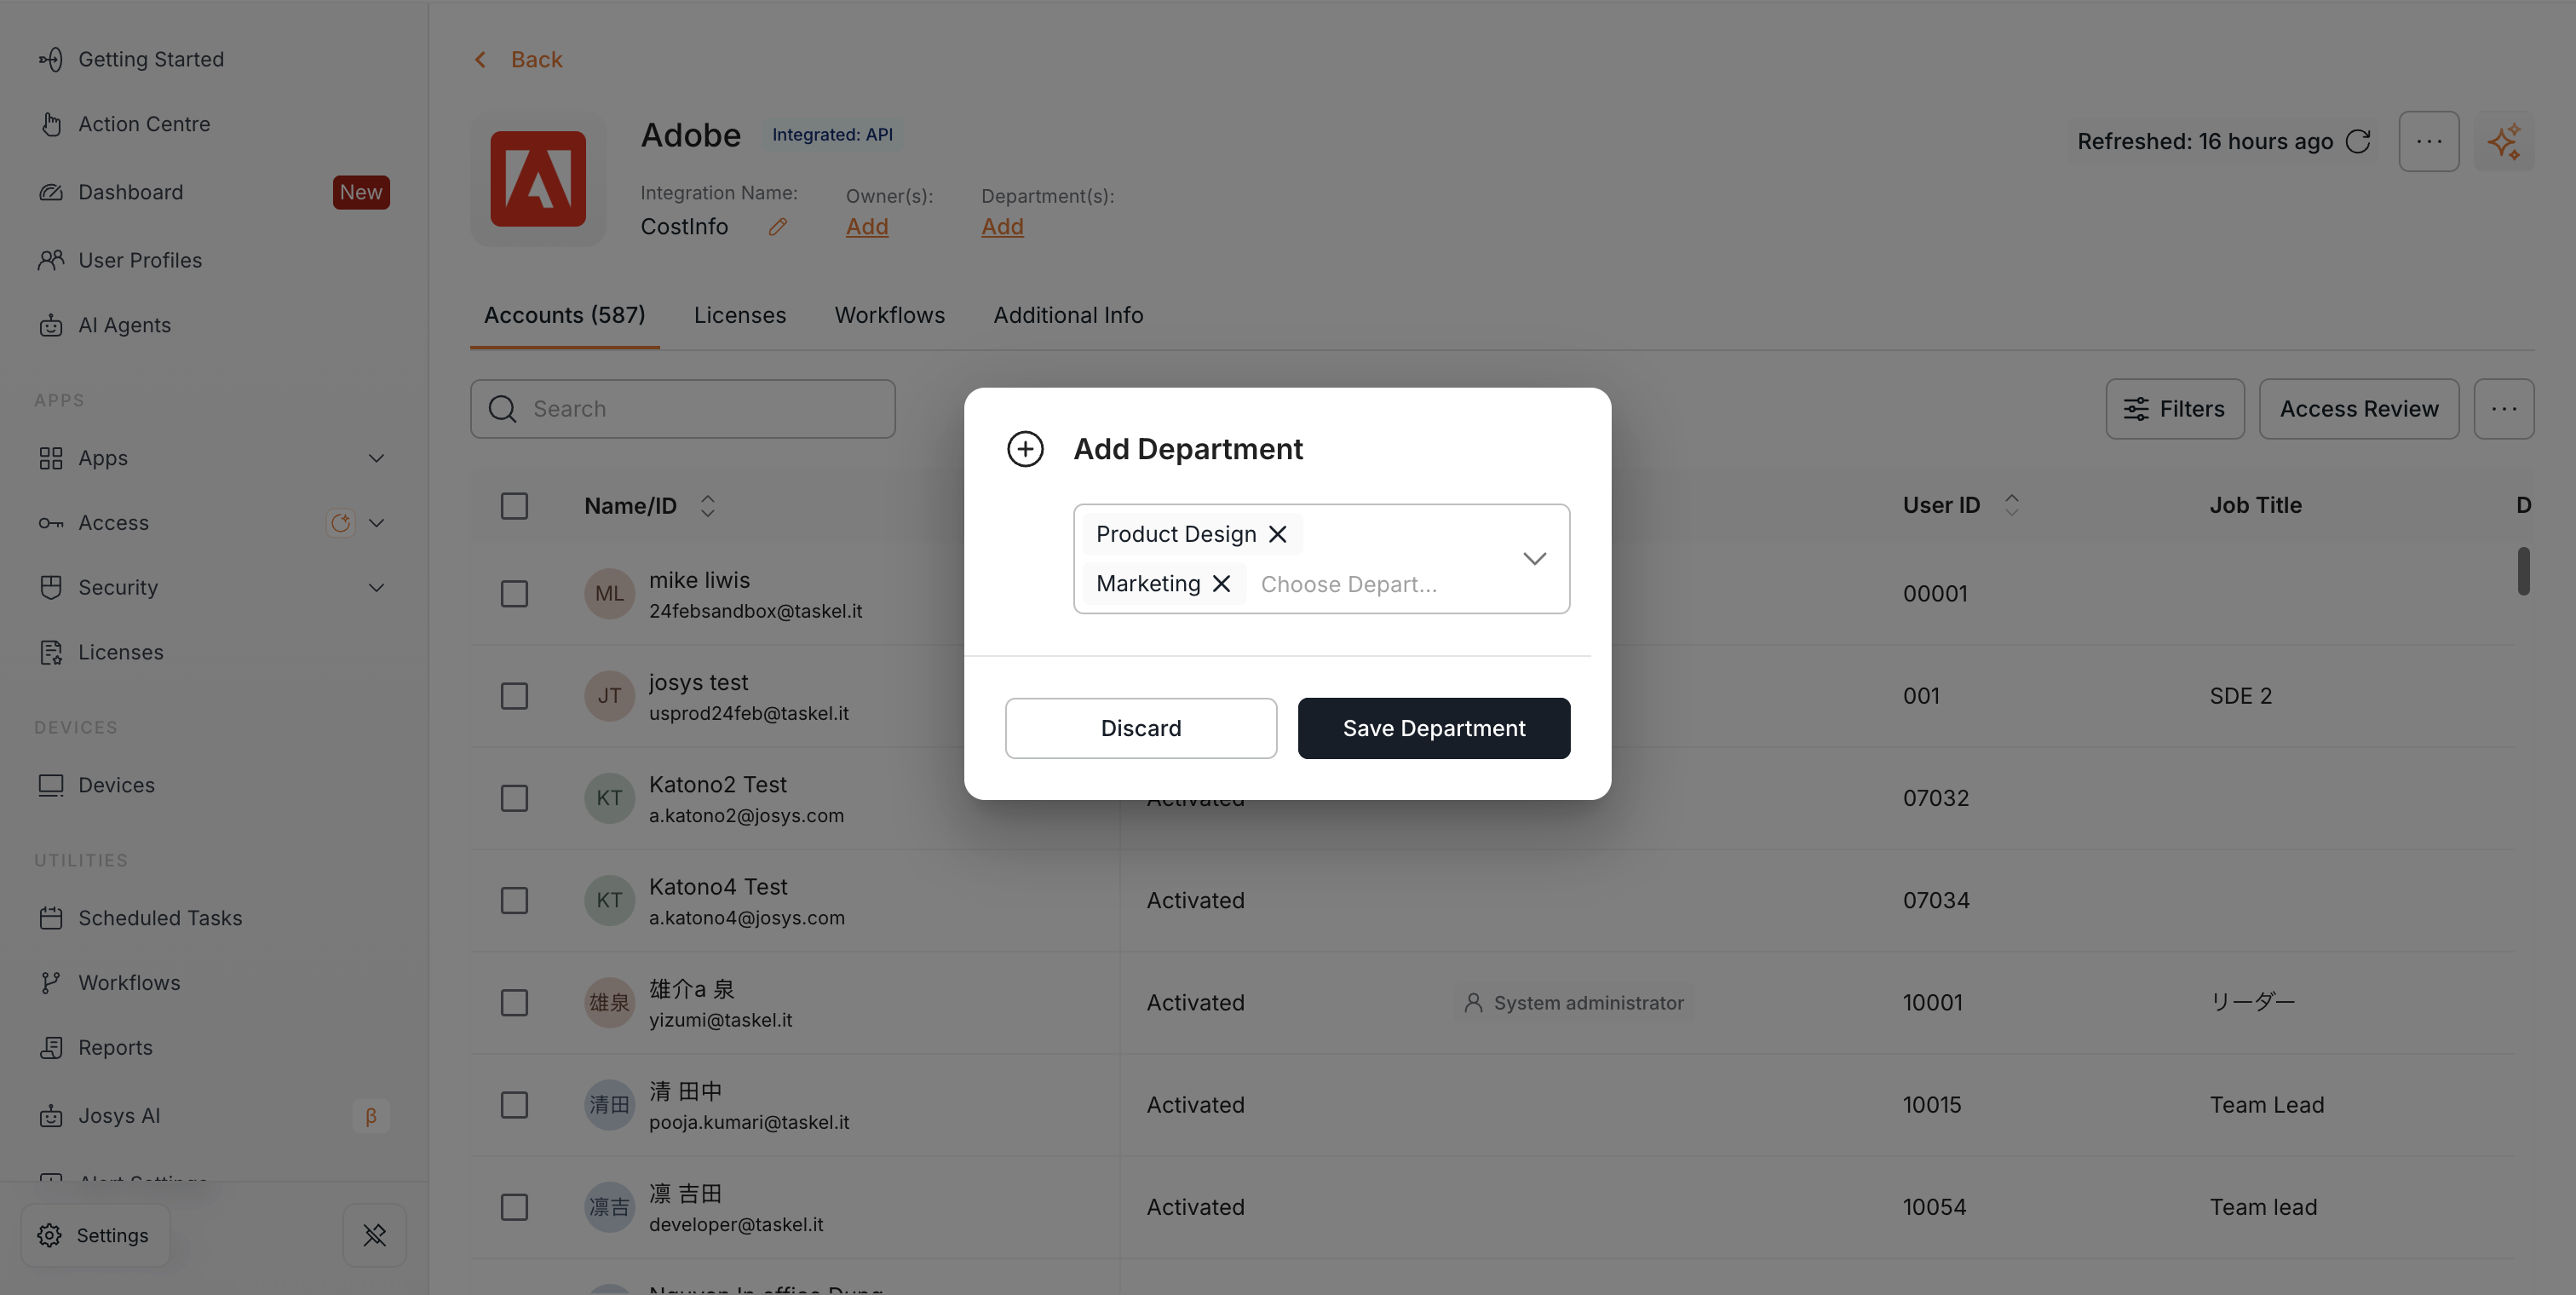
Task: Select the Katono2 Test row checkbox
Action: pos(514,798)
